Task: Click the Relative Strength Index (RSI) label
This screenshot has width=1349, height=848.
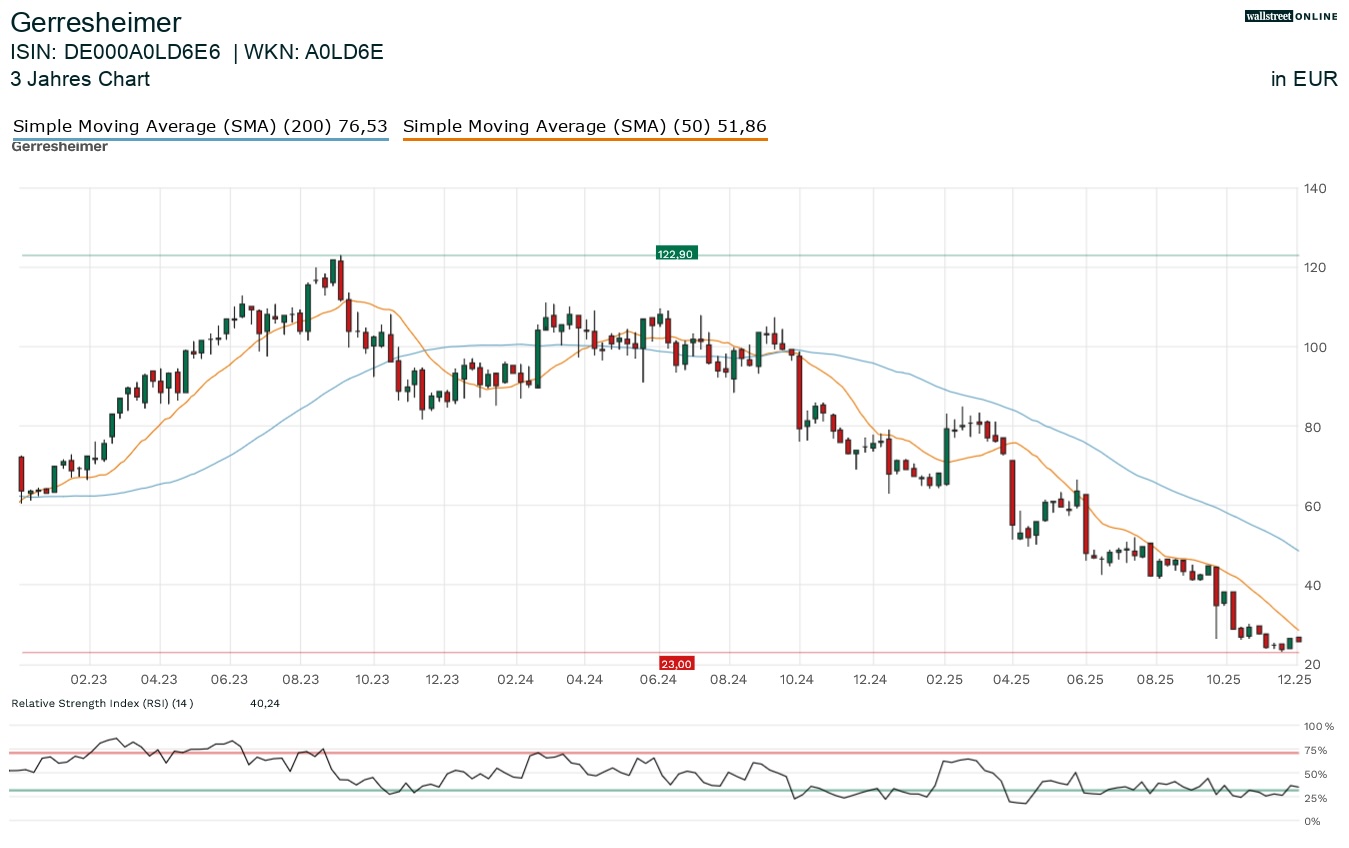Action: [x=102, y=703]
